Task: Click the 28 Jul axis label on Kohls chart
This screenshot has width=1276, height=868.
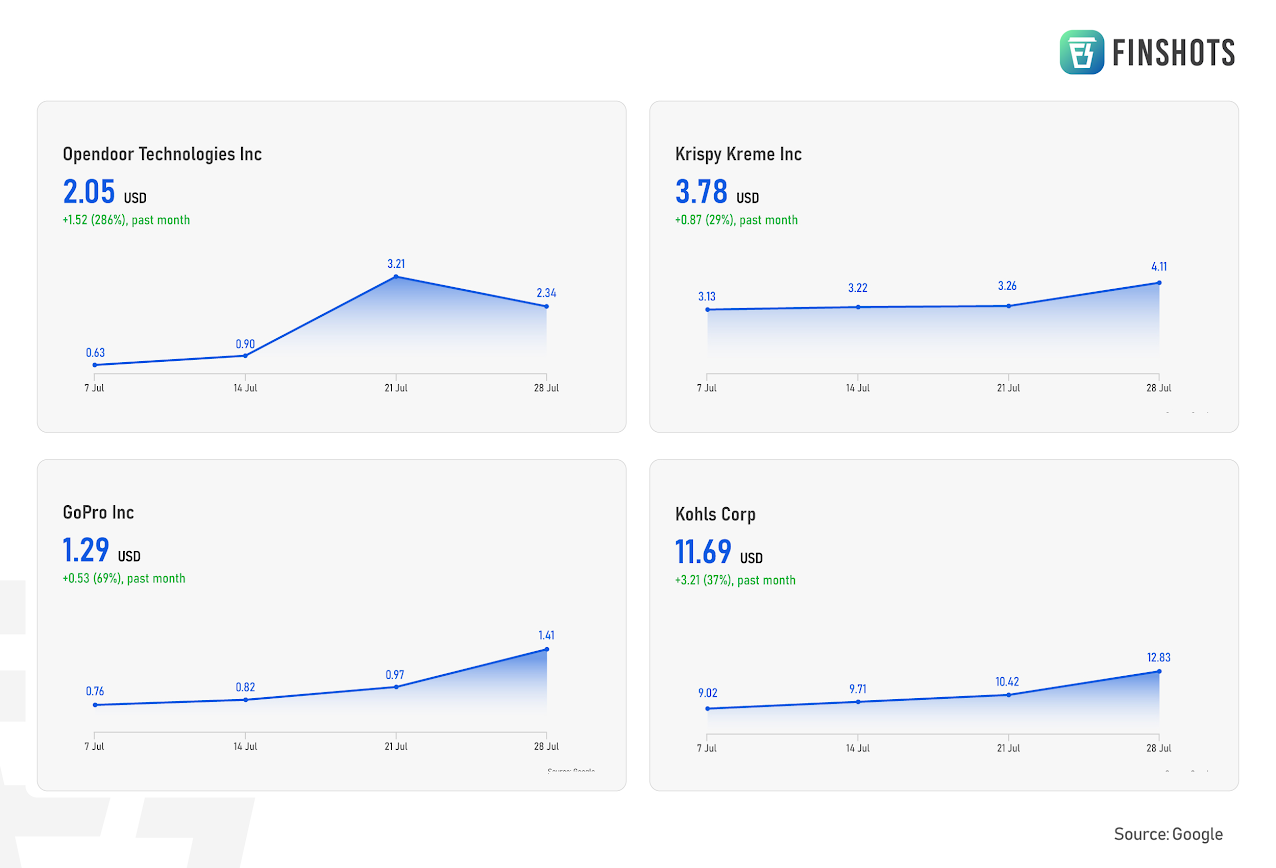Action: [1158, 748]
